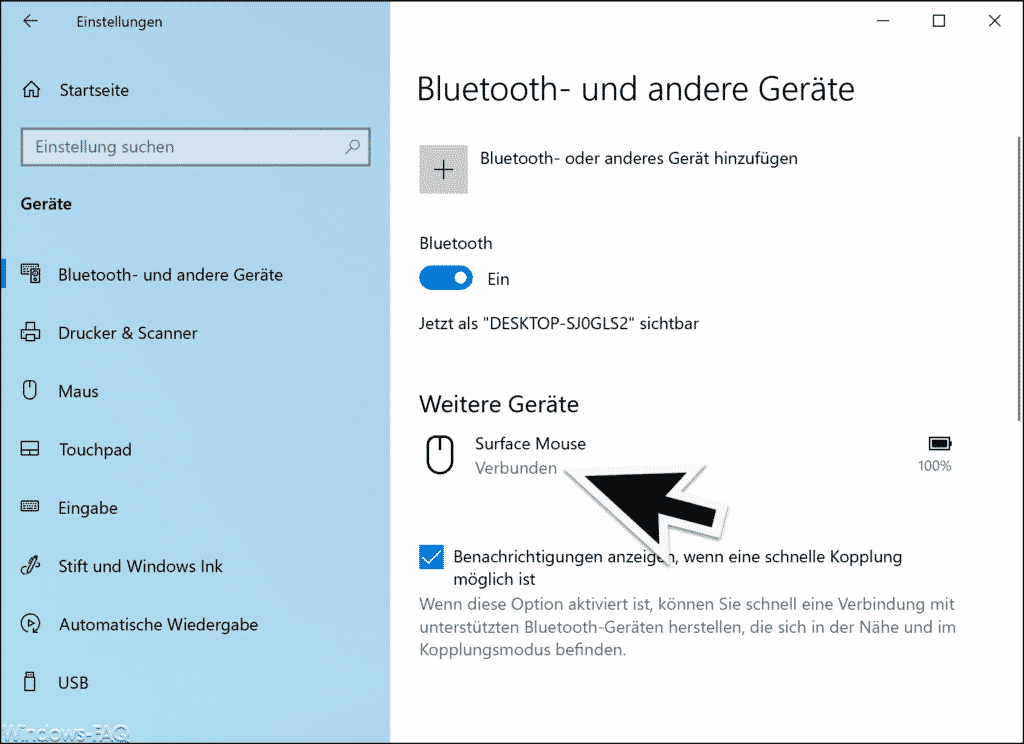Uncheck the quick pairing notifications checkbox
The height and width of the screenshot is (744, 1024).
(431, 557)
